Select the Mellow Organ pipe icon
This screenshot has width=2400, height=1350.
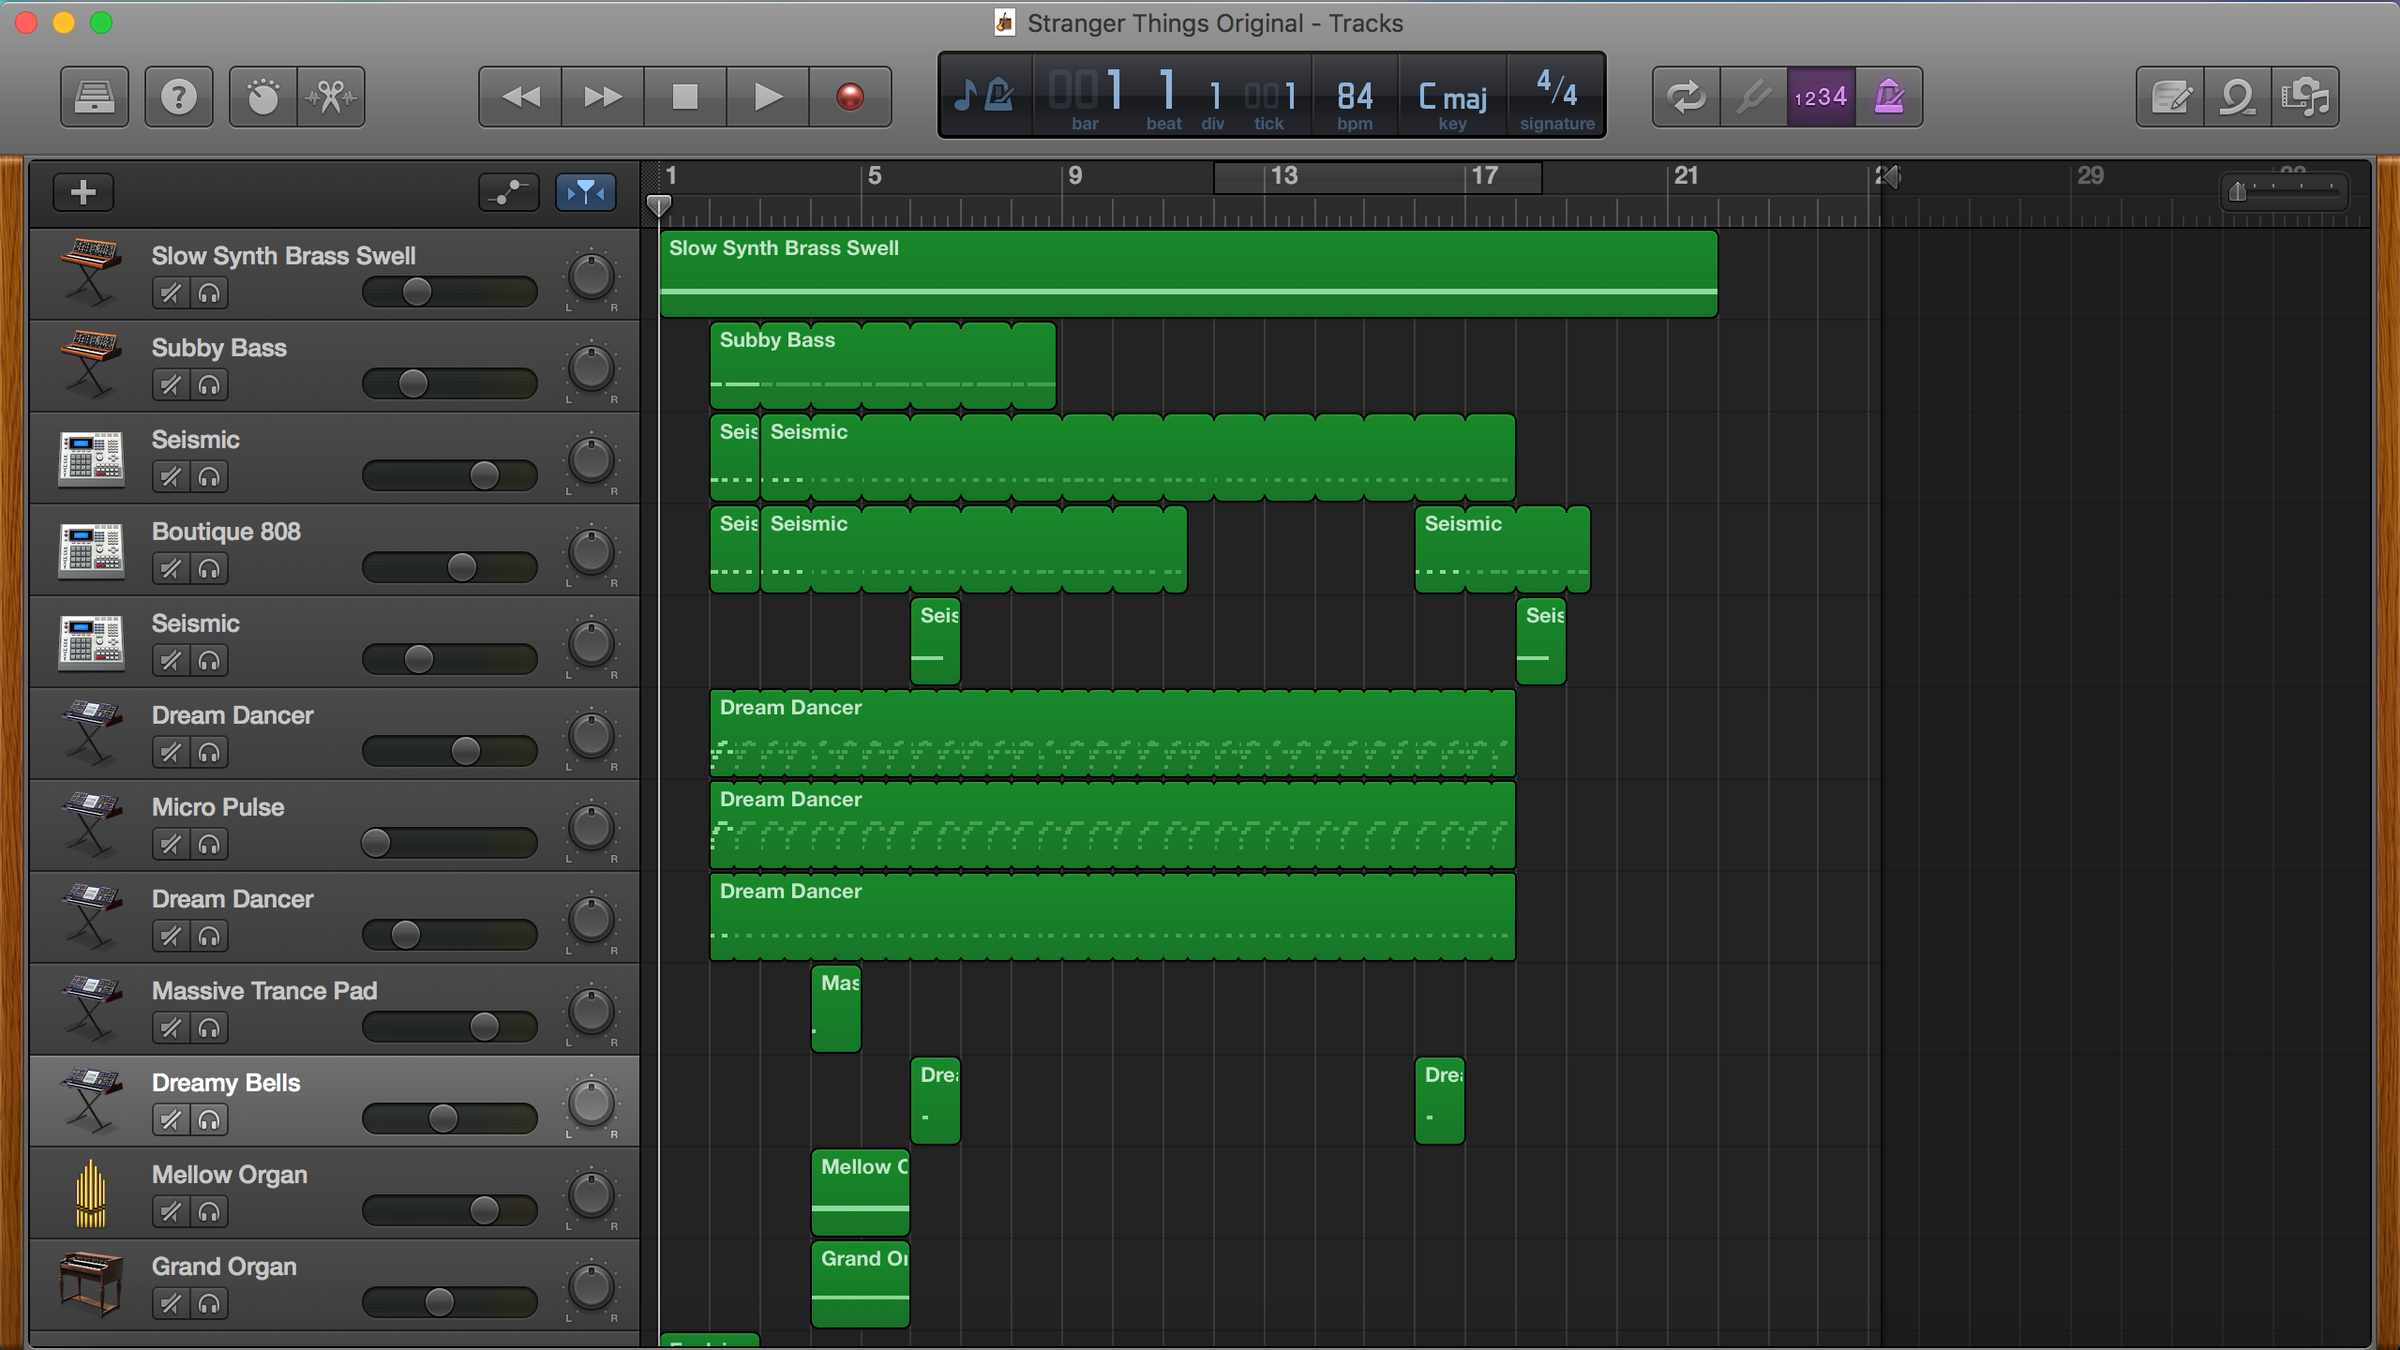[91, 1193]
